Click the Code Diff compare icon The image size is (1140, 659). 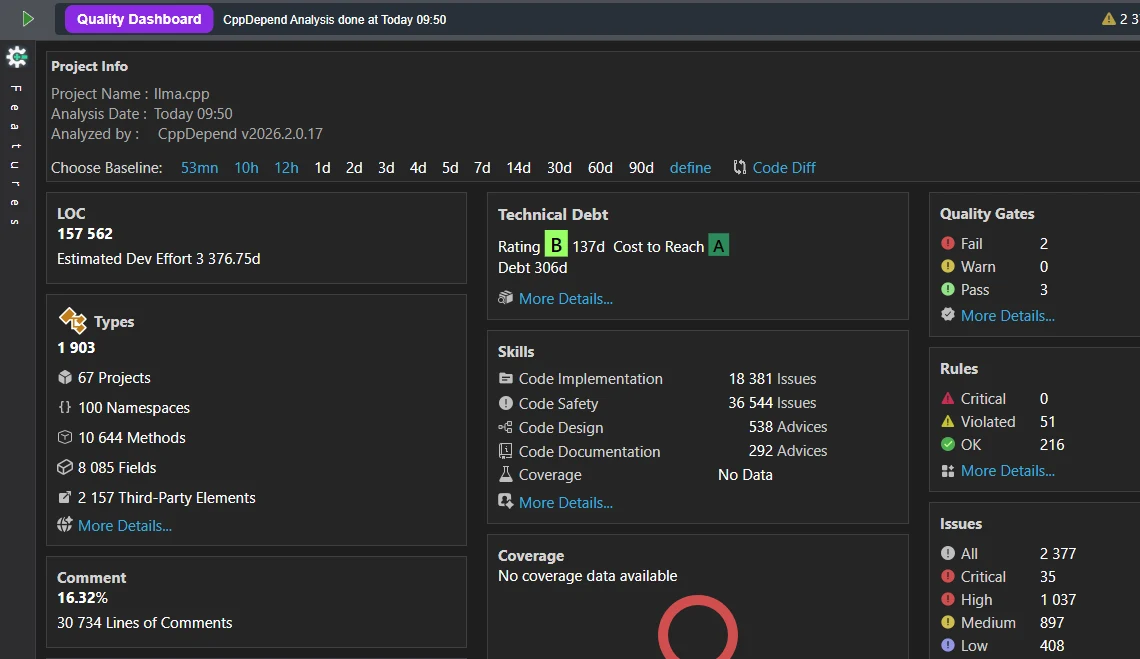click(x=739, y=167)
